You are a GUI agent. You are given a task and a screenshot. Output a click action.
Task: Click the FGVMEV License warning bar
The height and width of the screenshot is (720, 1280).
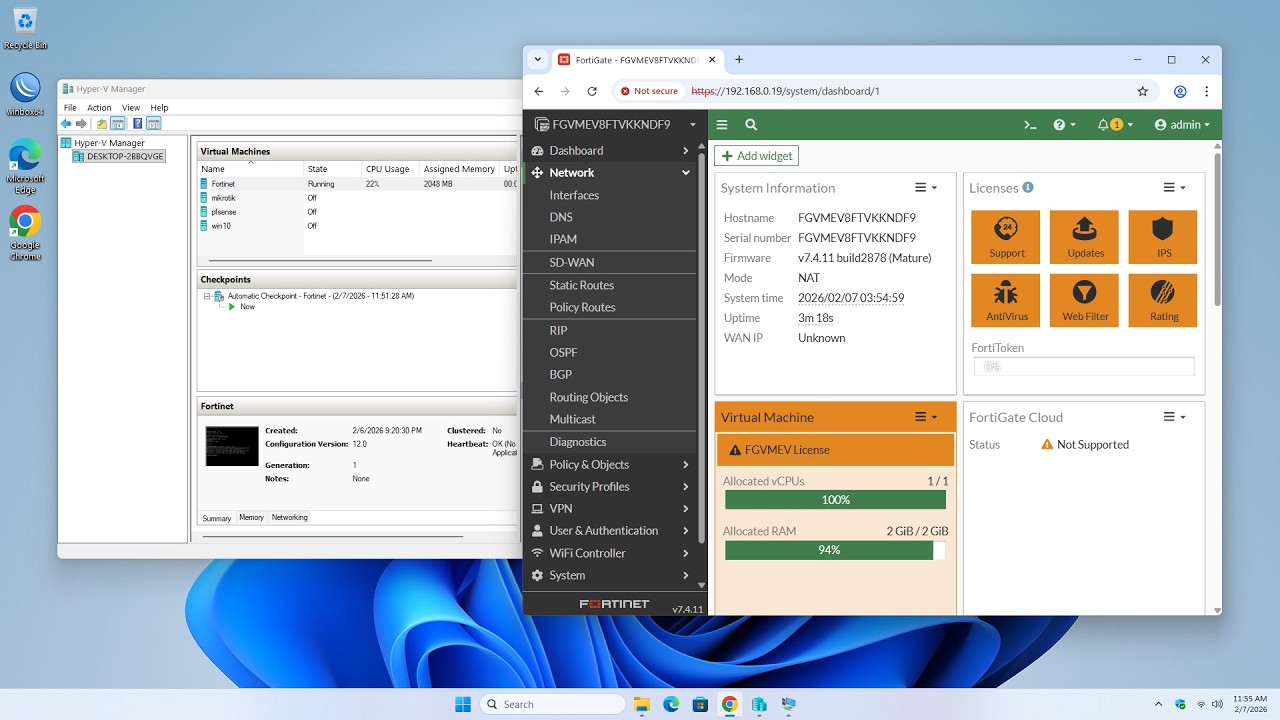coord(835,450)
